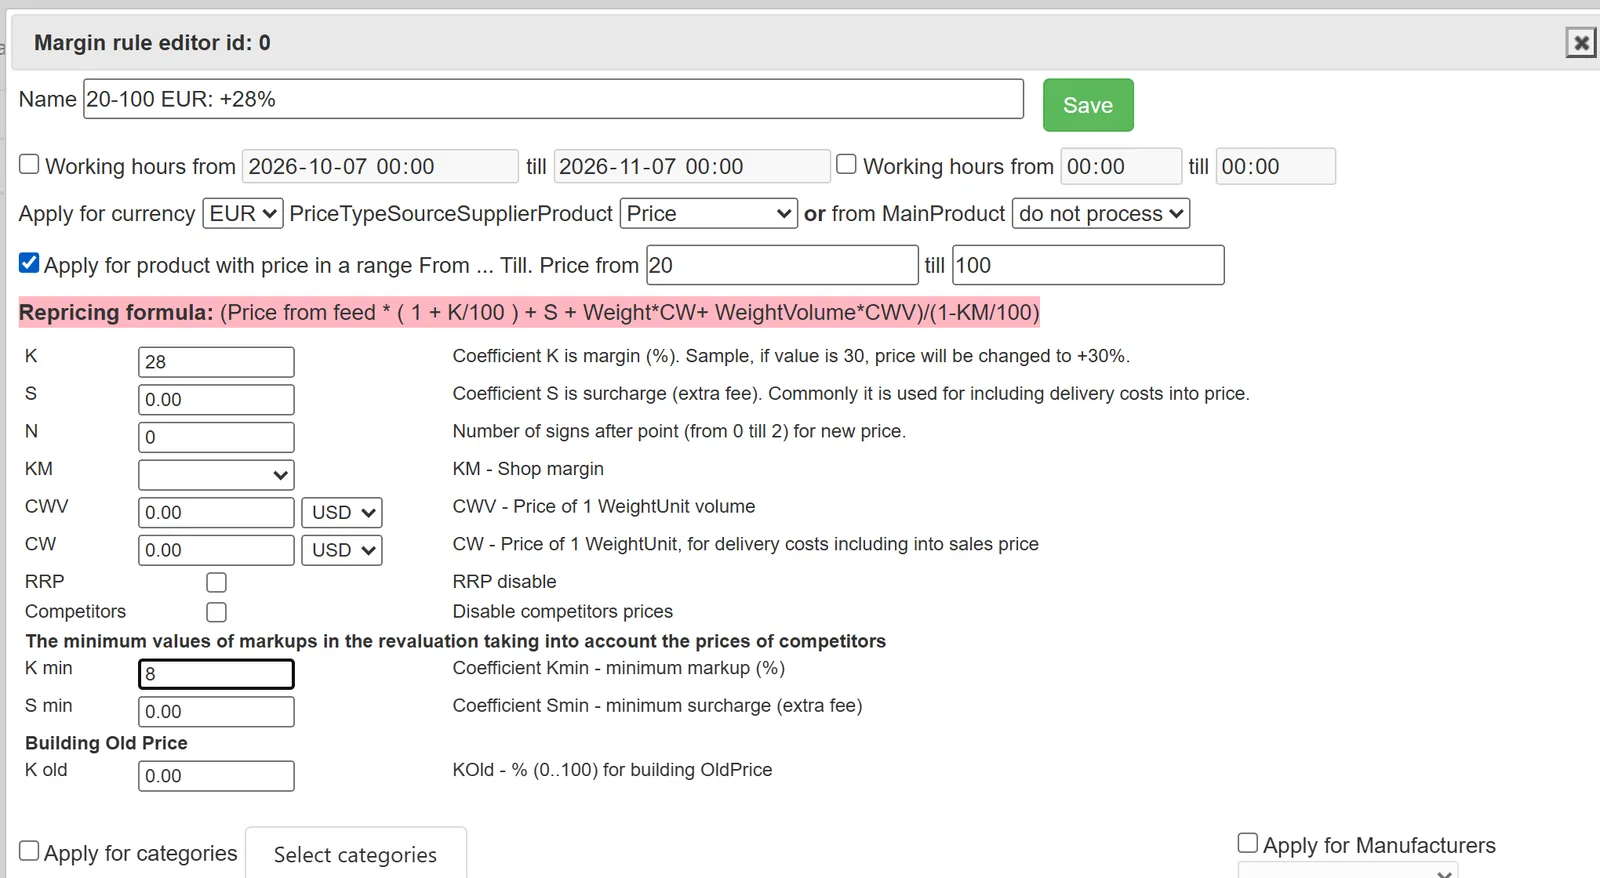Edit coefficient K value 28
The image size is (1600, 878).
pyautogui.click(x=216, y=362)
